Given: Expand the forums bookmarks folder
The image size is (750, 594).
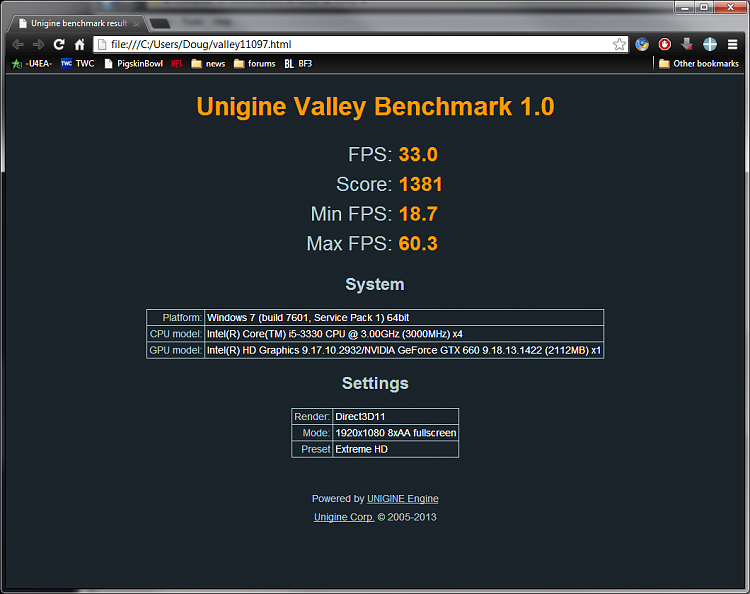Looking at the screenshot, I should click(254, 64).
